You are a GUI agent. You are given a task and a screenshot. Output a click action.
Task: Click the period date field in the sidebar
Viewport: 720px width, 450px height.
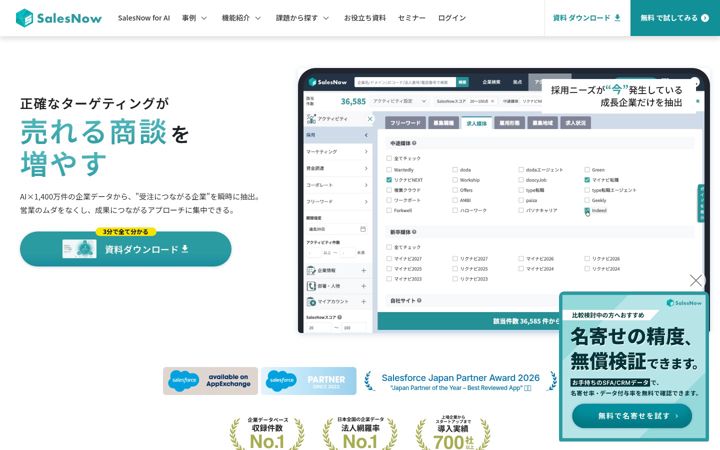click(337, 229)
